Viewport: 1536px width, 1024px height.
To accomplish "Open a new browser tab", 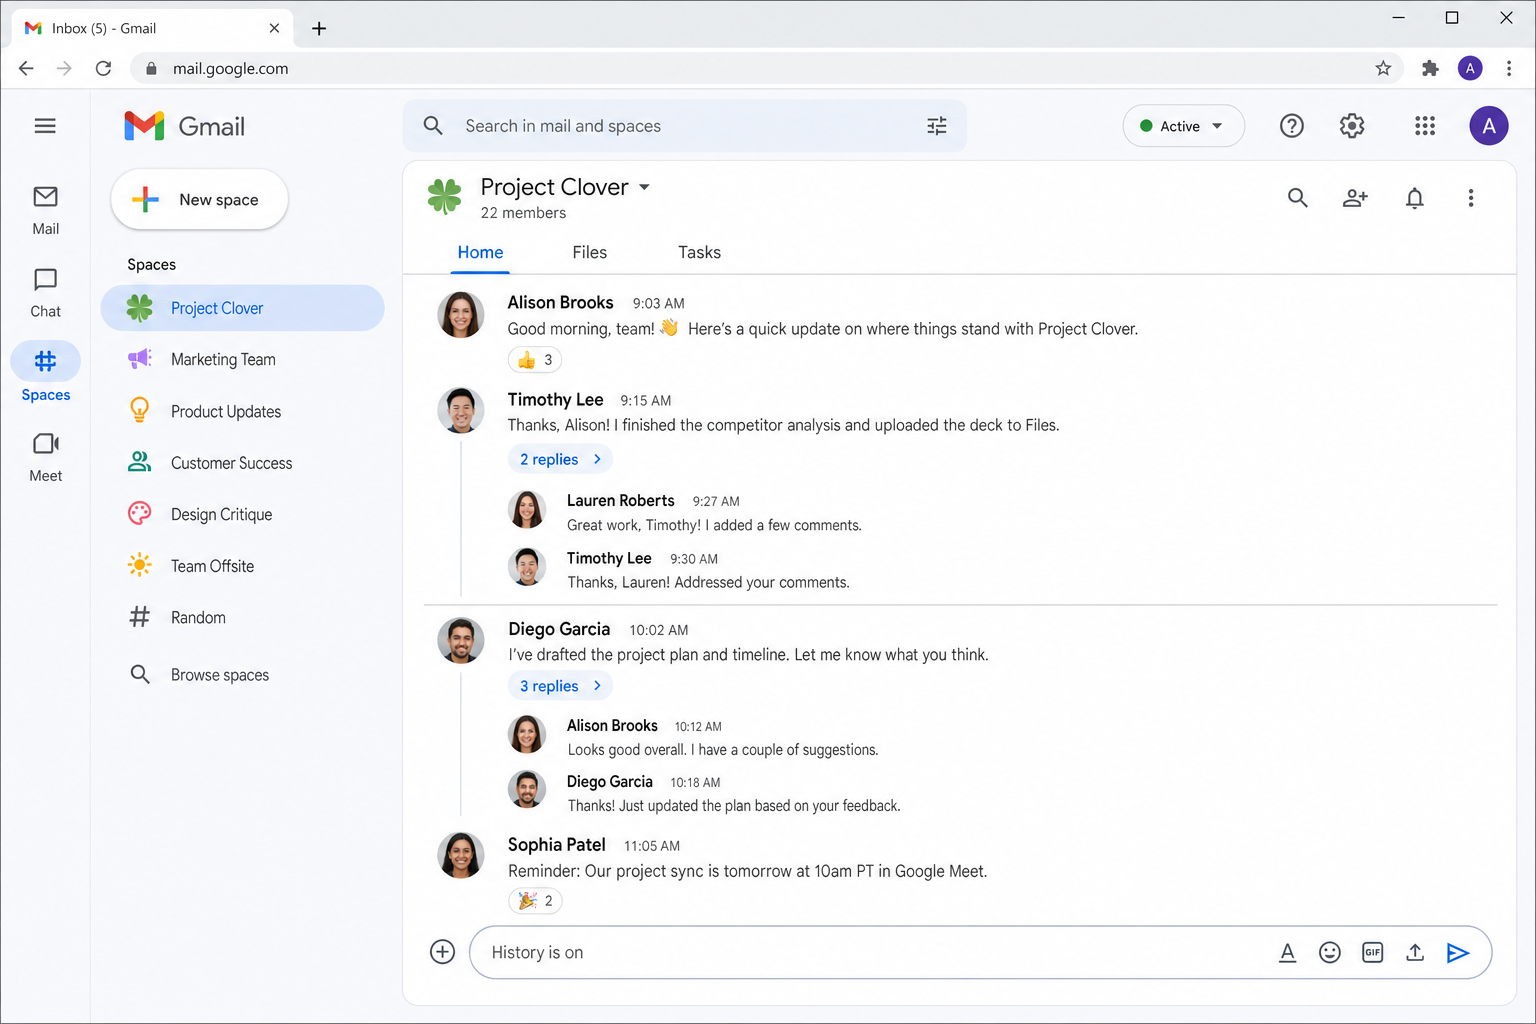I will tap(319, 29).
